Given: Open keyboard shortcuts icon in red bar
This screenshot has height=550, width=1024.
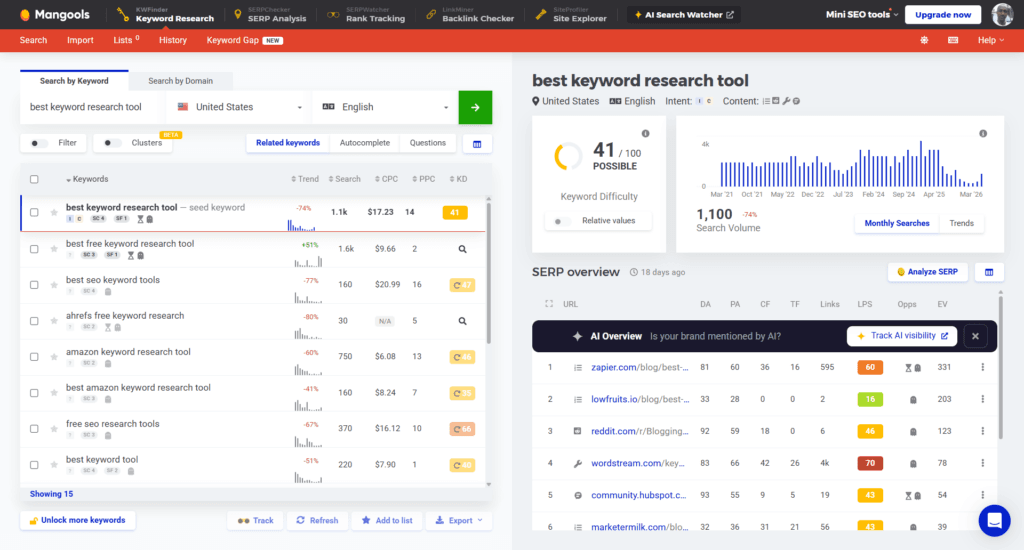Looking at the screenshot, I should (x=953, y=40).
